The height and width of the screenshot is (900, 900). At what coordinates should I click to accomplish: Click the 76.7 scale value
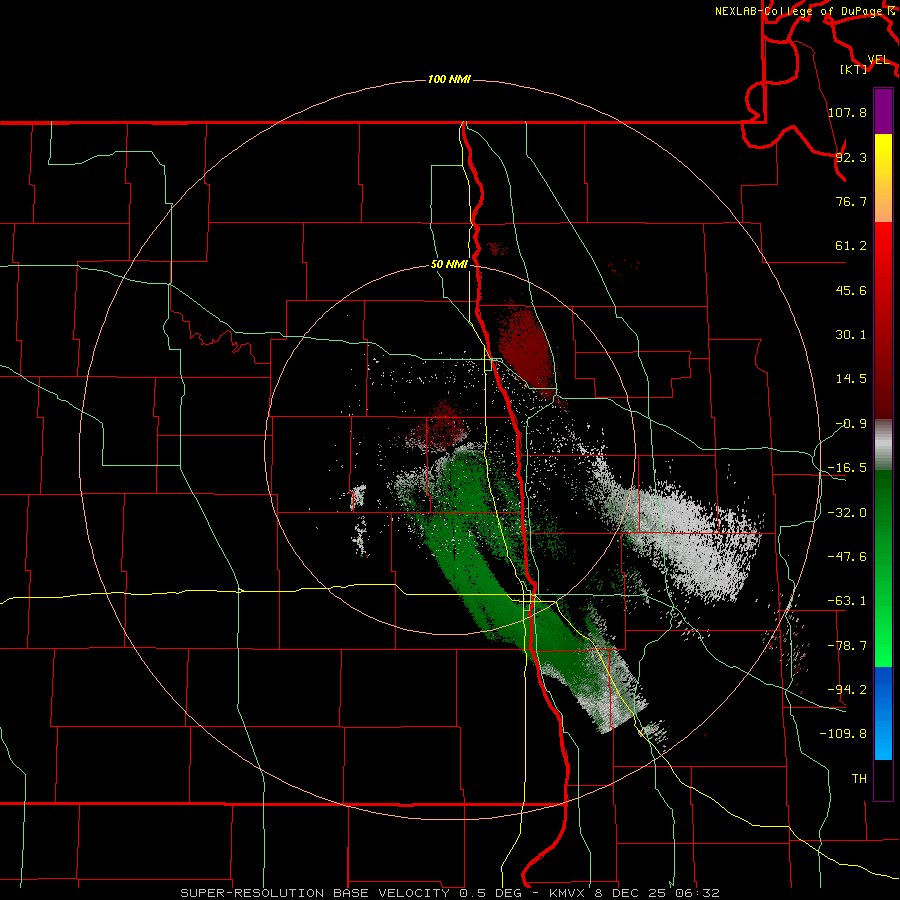click(851, 201)
